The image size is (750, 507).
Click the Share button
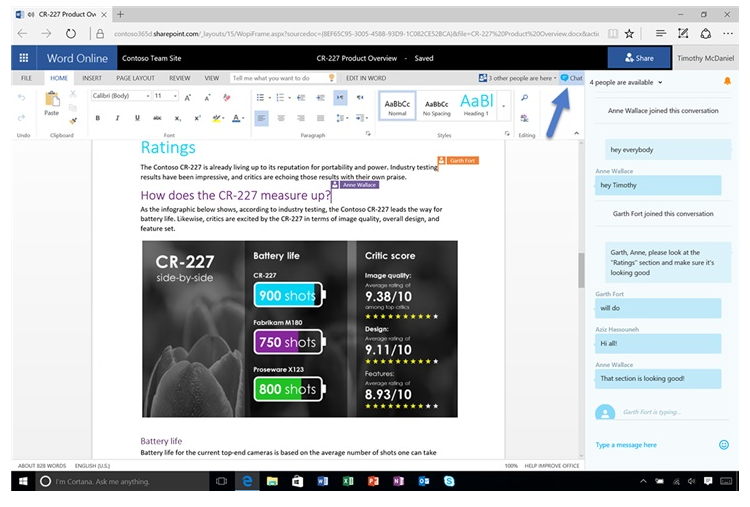click(639, 58)
